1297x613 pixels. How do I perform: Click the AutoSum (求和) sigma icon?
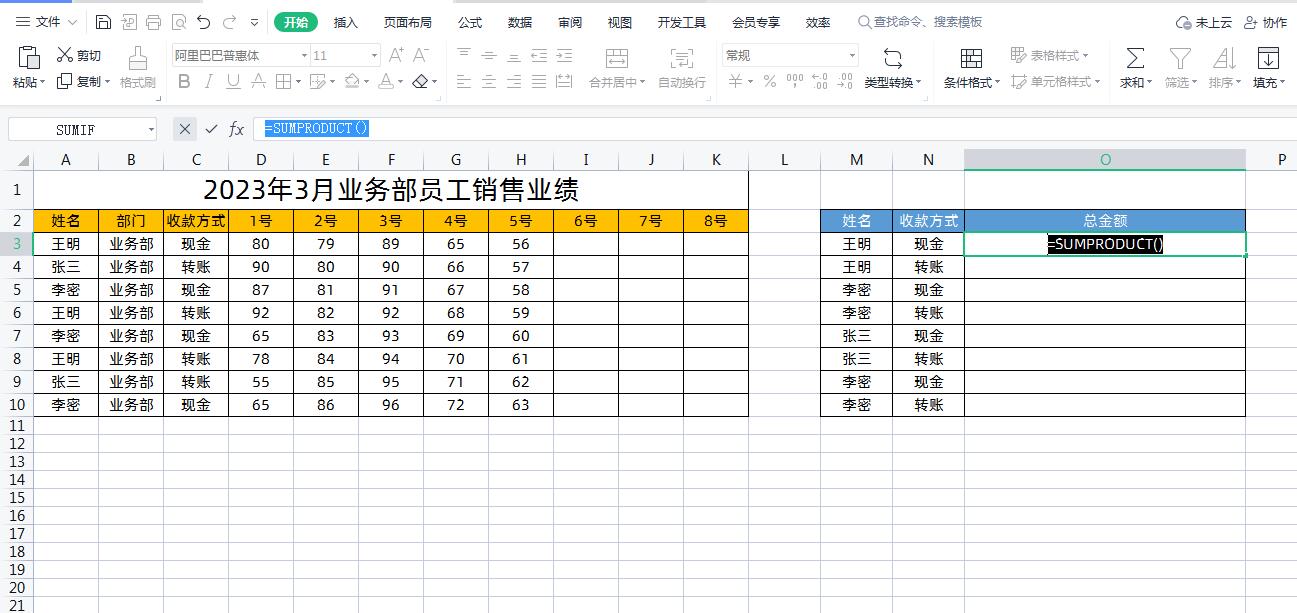[x=1135, y=58]
